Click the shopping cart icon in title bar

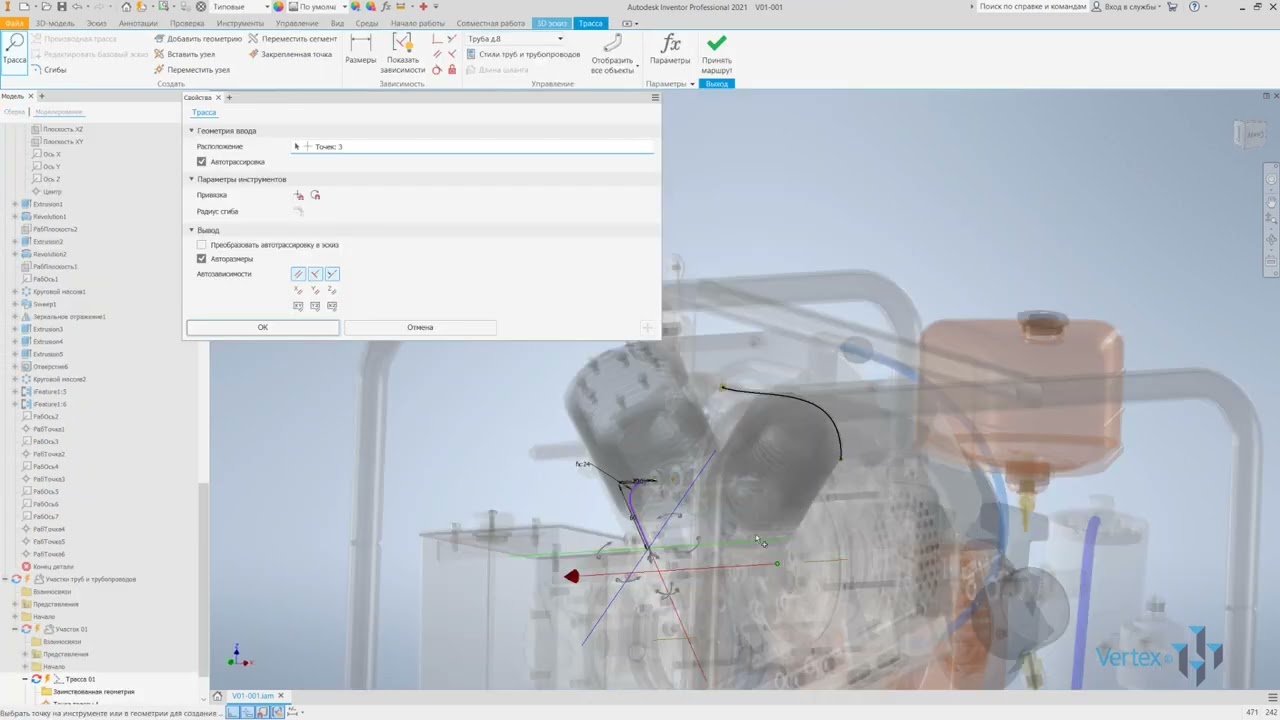click(x=1172, y=6)
